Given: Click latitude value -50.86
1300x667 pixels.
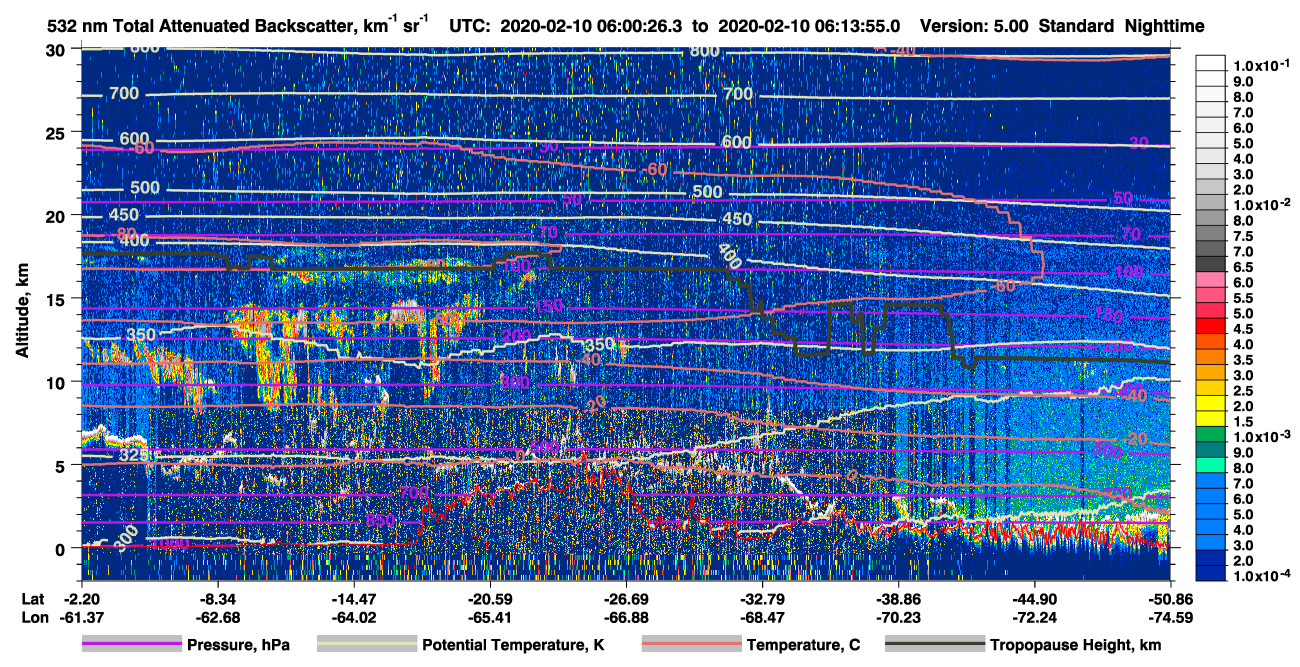Looking at the screenshot, I should coord(1170,599).
